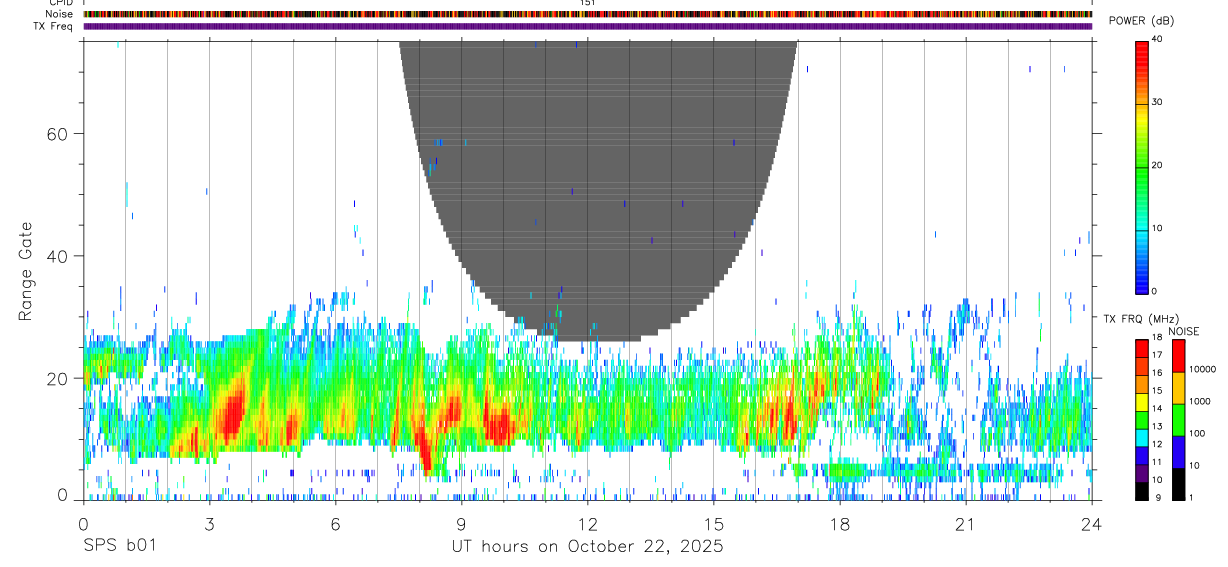Click the '60' tick on the Range Gate axis
The width and height of the screenshot is (1228, 567).
[x=59, y=133]
